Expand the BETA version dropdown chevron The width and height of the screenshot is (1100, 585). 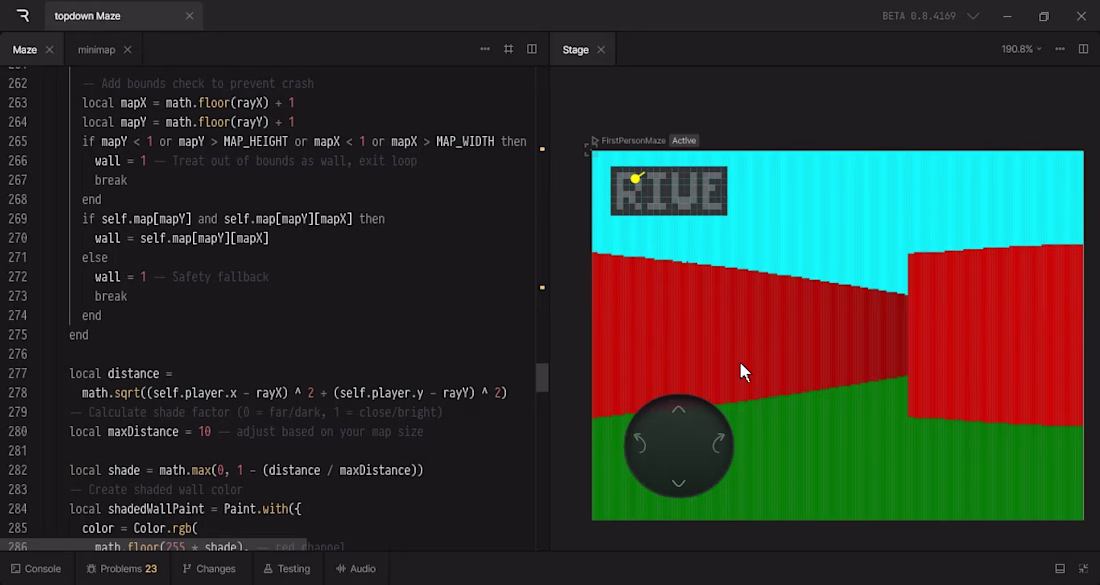(972, 16)
